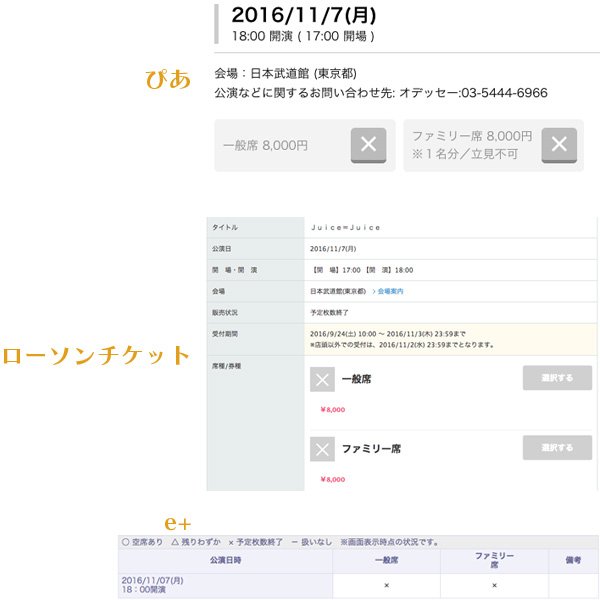Click the X icon beside ファミリー席 8,000円 in Pia

coord(559,145)
